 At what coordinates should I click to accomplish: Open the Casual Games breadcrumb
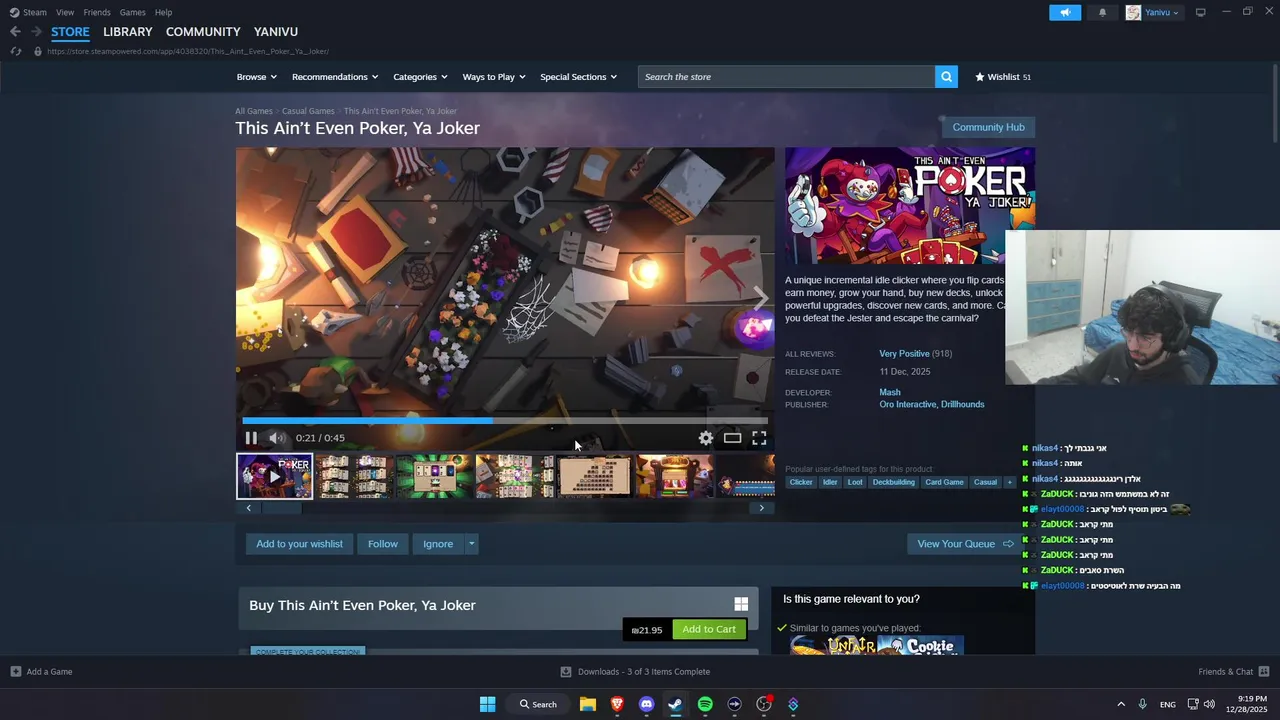click(308, 111)
